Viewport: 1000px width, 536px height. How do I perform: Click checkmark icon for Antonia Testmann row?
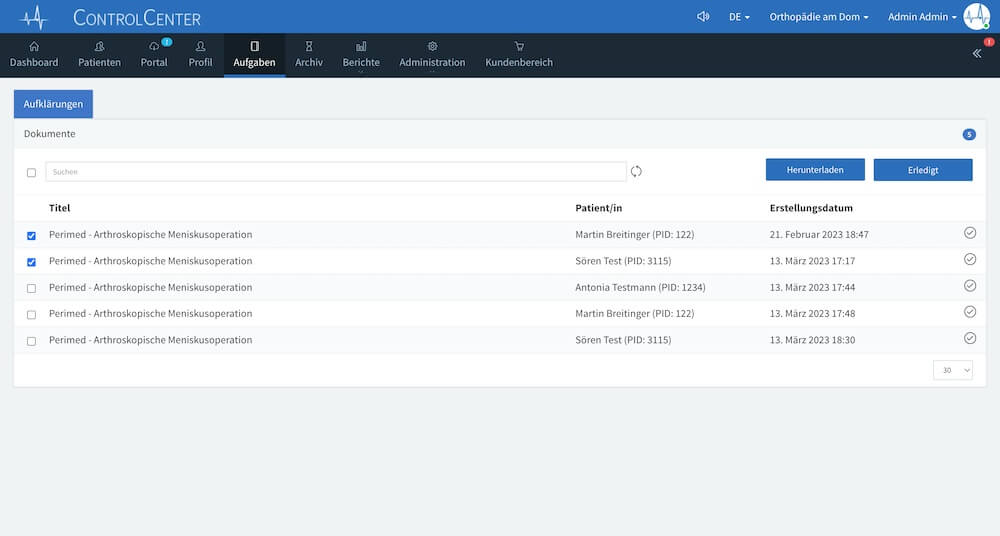click(969, 286)
